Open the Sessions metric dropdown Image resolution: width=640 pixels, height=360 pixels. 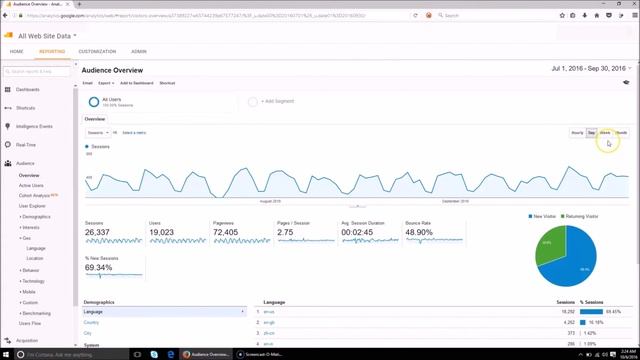tap(98, 133)
